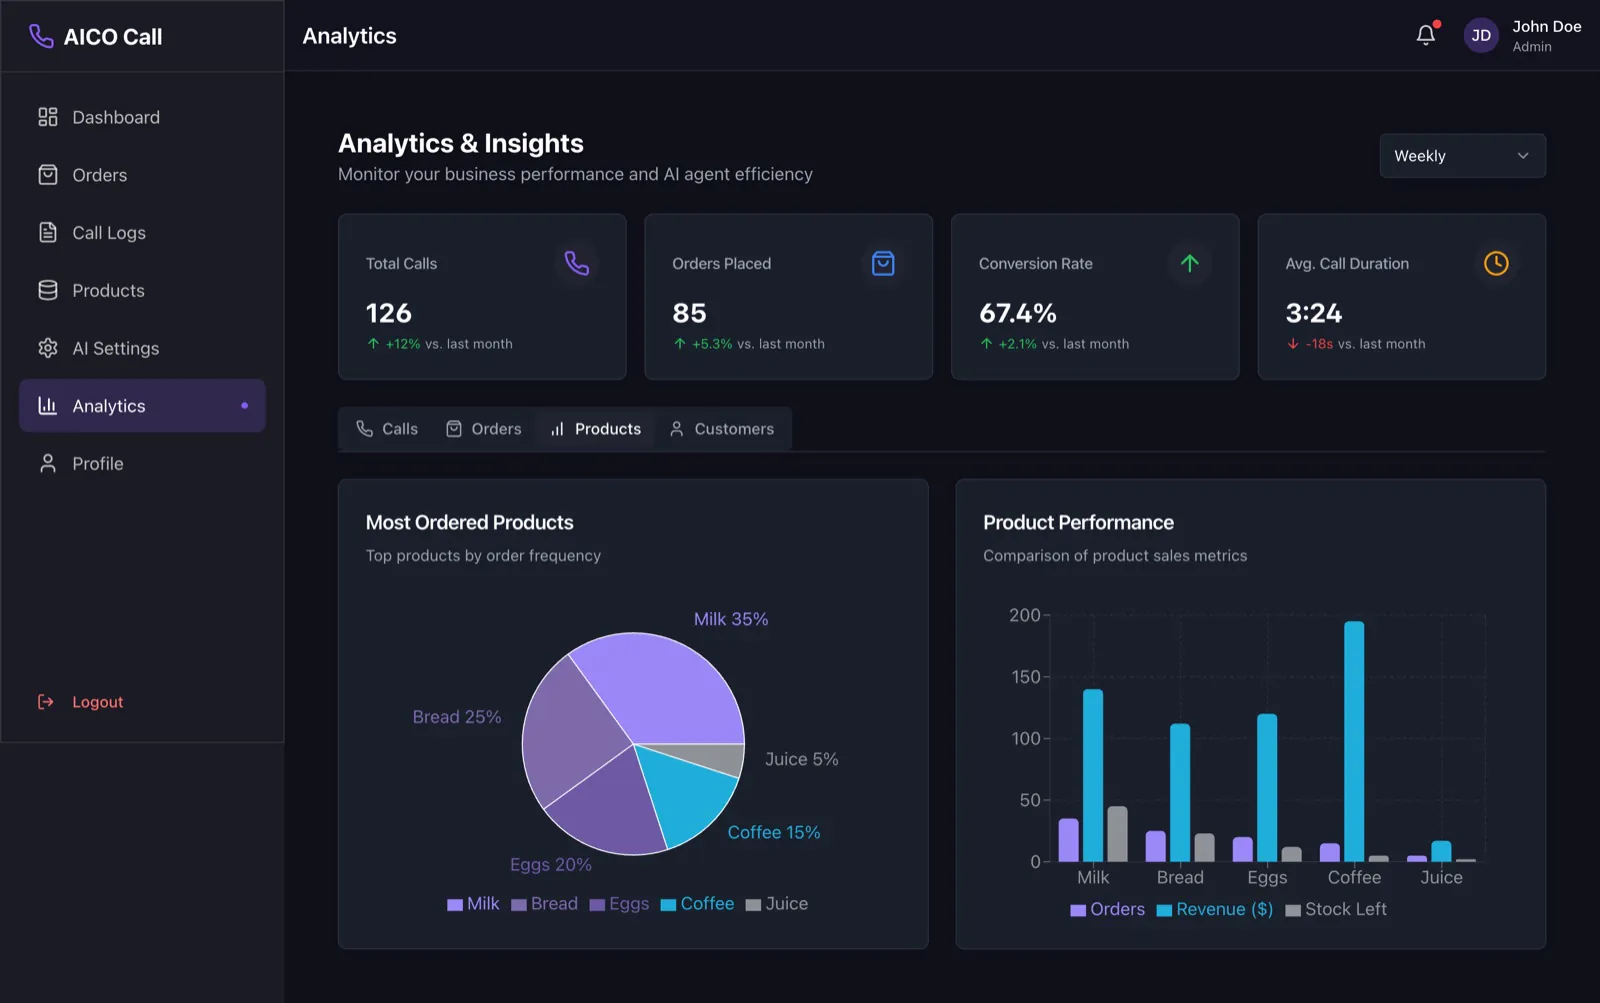Select the Orders tab

point(483,429)
